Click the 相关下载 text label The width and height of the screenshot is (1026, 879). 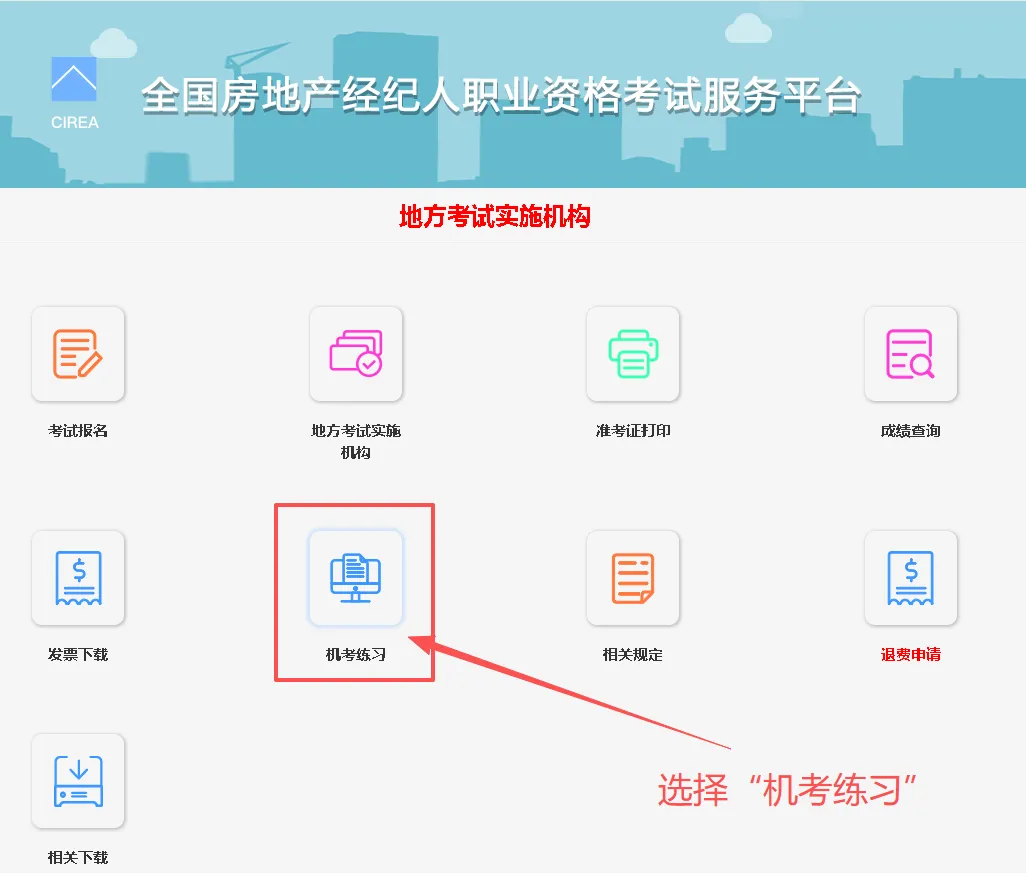(x=78, y=857)
